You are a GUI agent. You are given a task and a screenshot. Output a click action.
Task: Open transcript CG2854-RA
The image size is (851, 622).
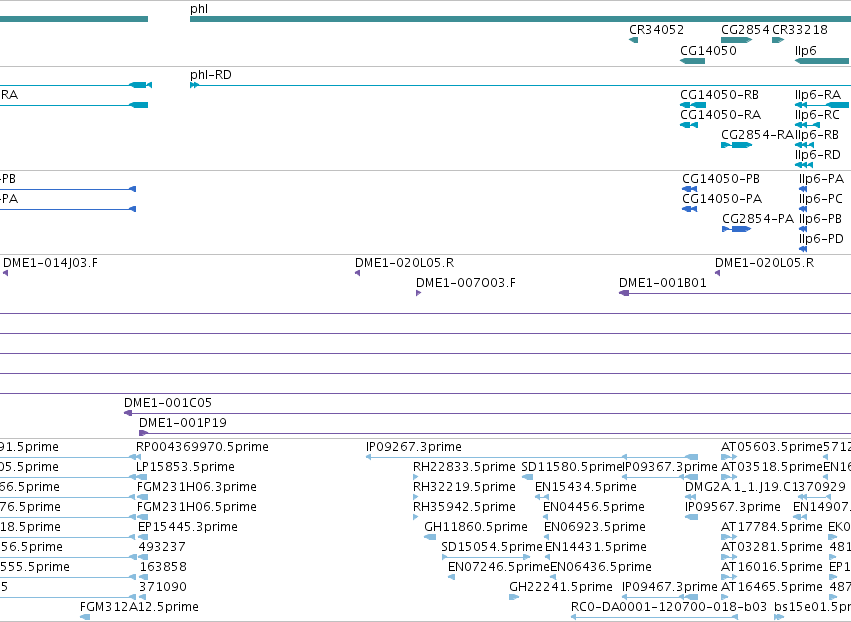pos(757,135)
